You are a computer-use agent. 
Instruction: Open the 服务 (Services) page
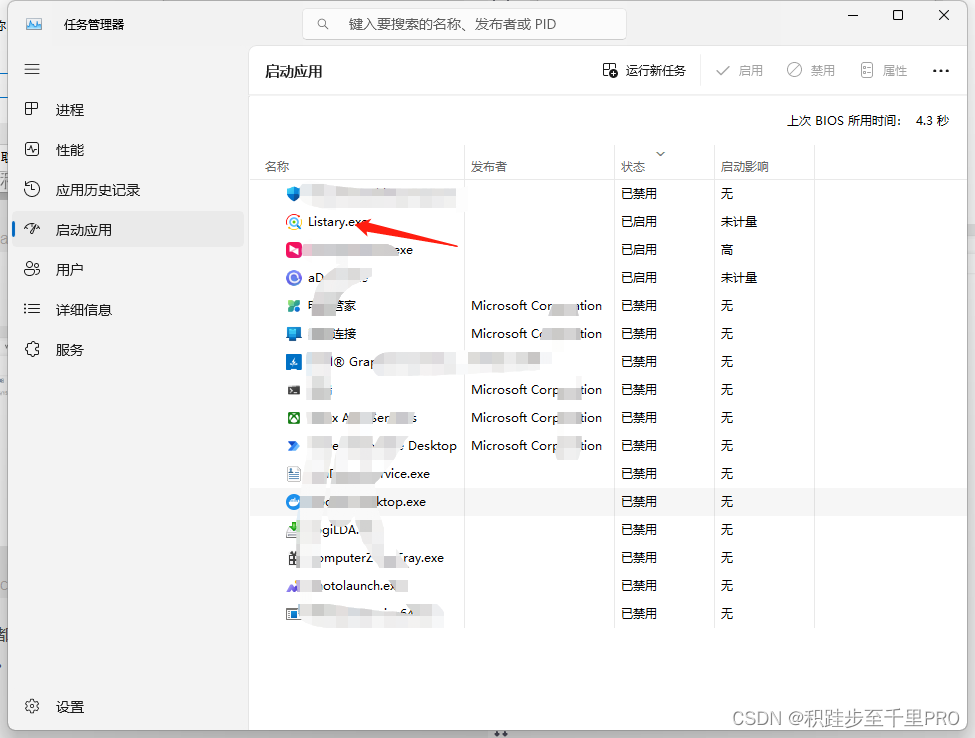click(x=127, y=349)
